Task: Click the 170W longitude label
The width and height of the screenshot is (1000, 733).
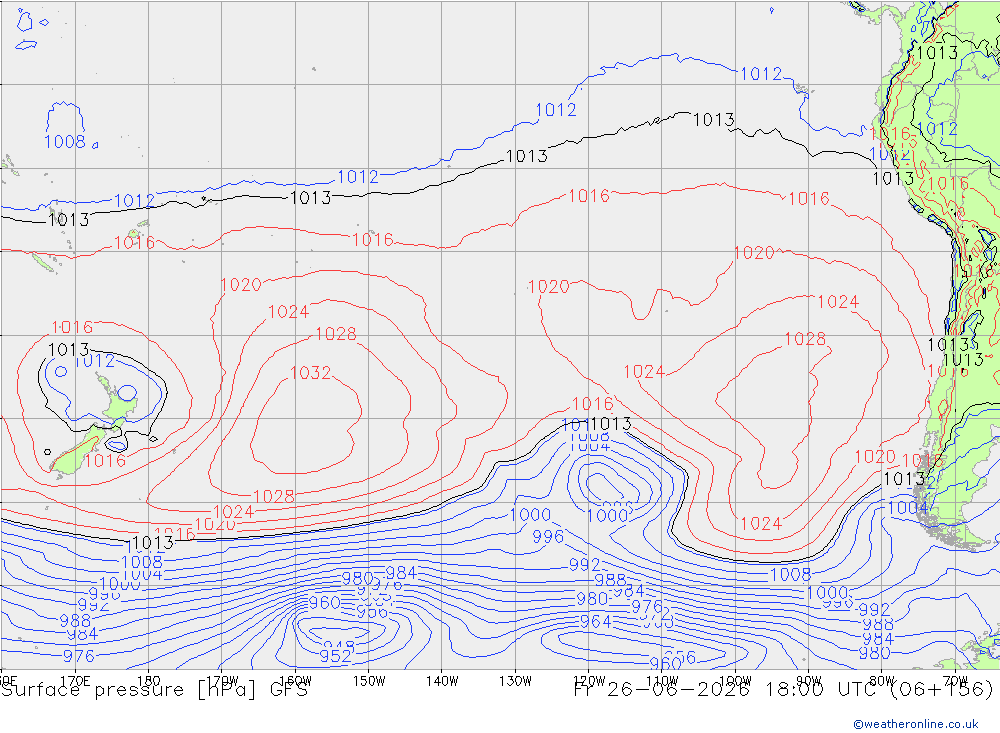Action: tap(222, 681)
